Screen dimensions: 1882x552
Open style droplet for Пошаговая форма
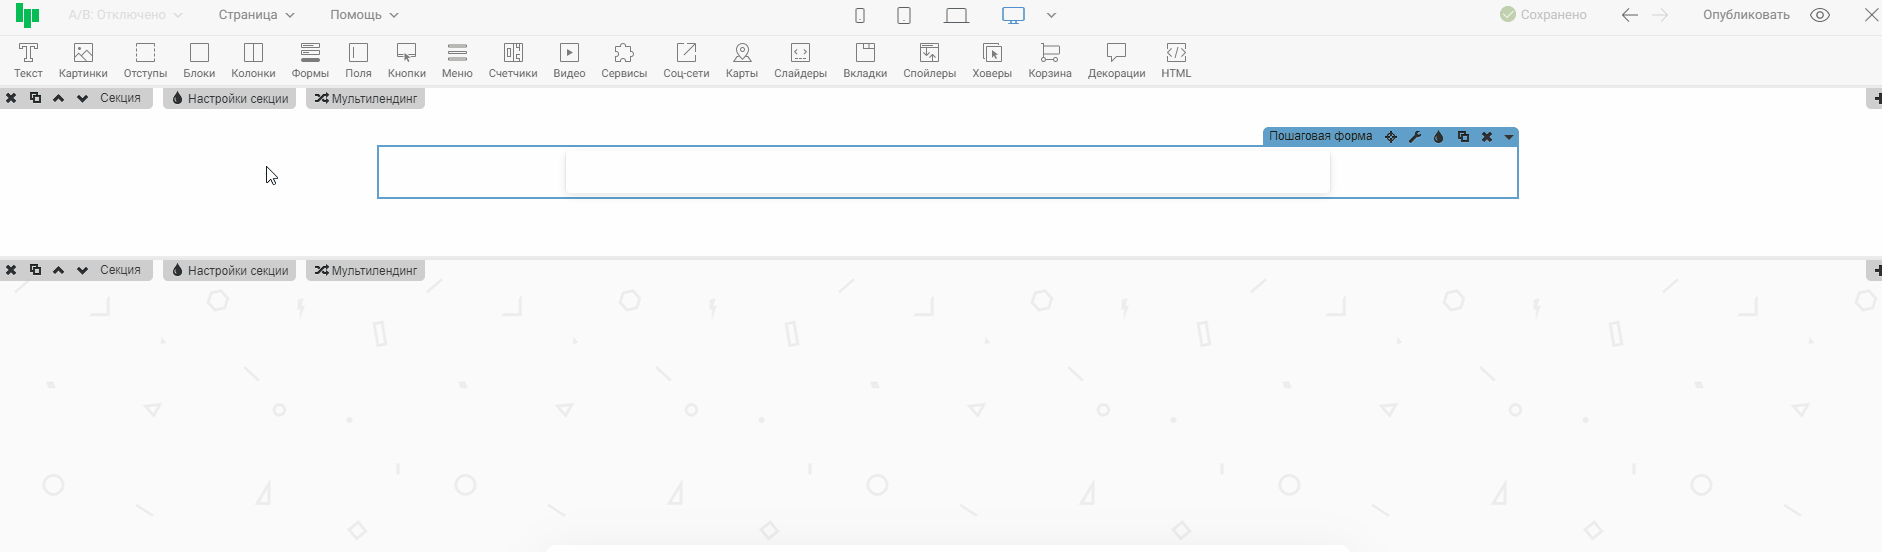[1438, 137]
